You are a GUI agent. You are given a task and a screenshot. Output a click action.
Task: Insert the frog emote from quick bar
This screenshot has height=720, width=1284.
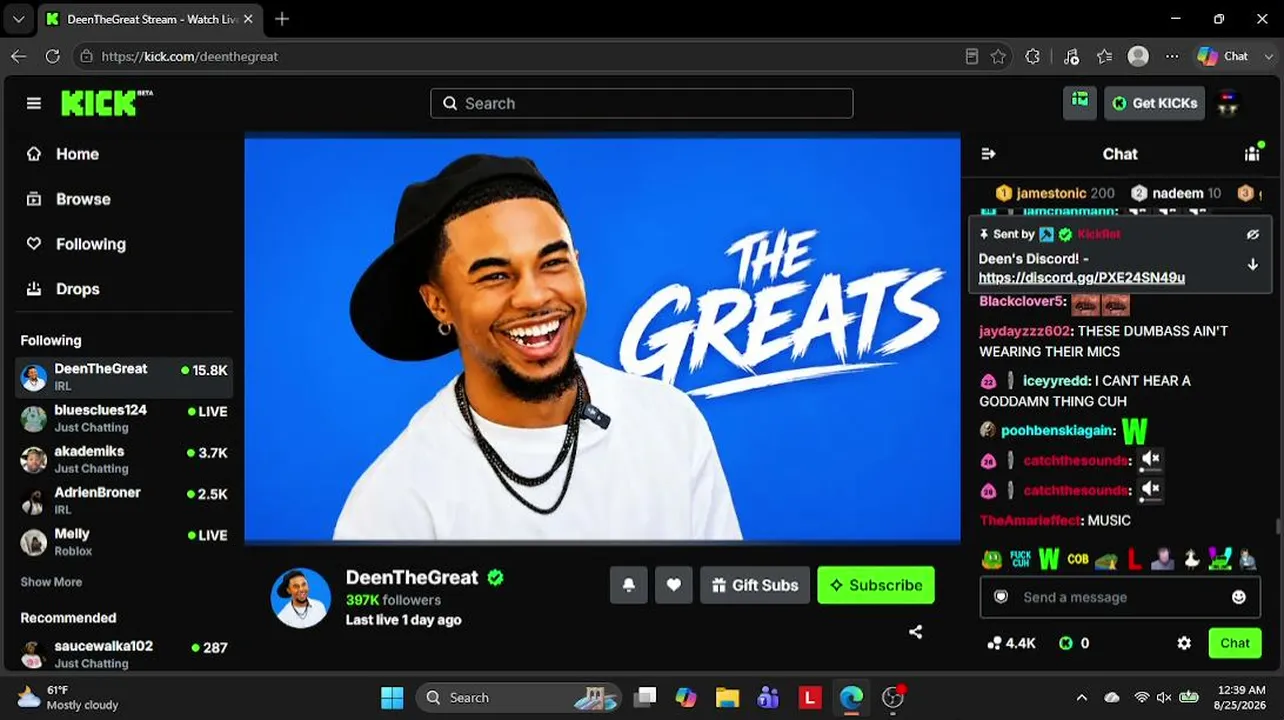point(991,559)
